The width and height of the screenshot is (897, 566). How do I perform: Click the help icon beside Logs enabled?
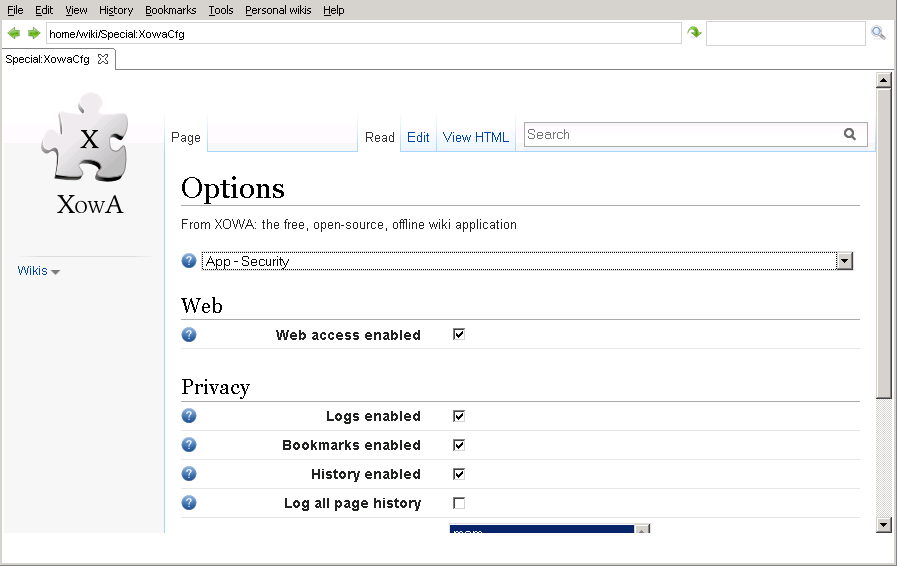point(189,416)
